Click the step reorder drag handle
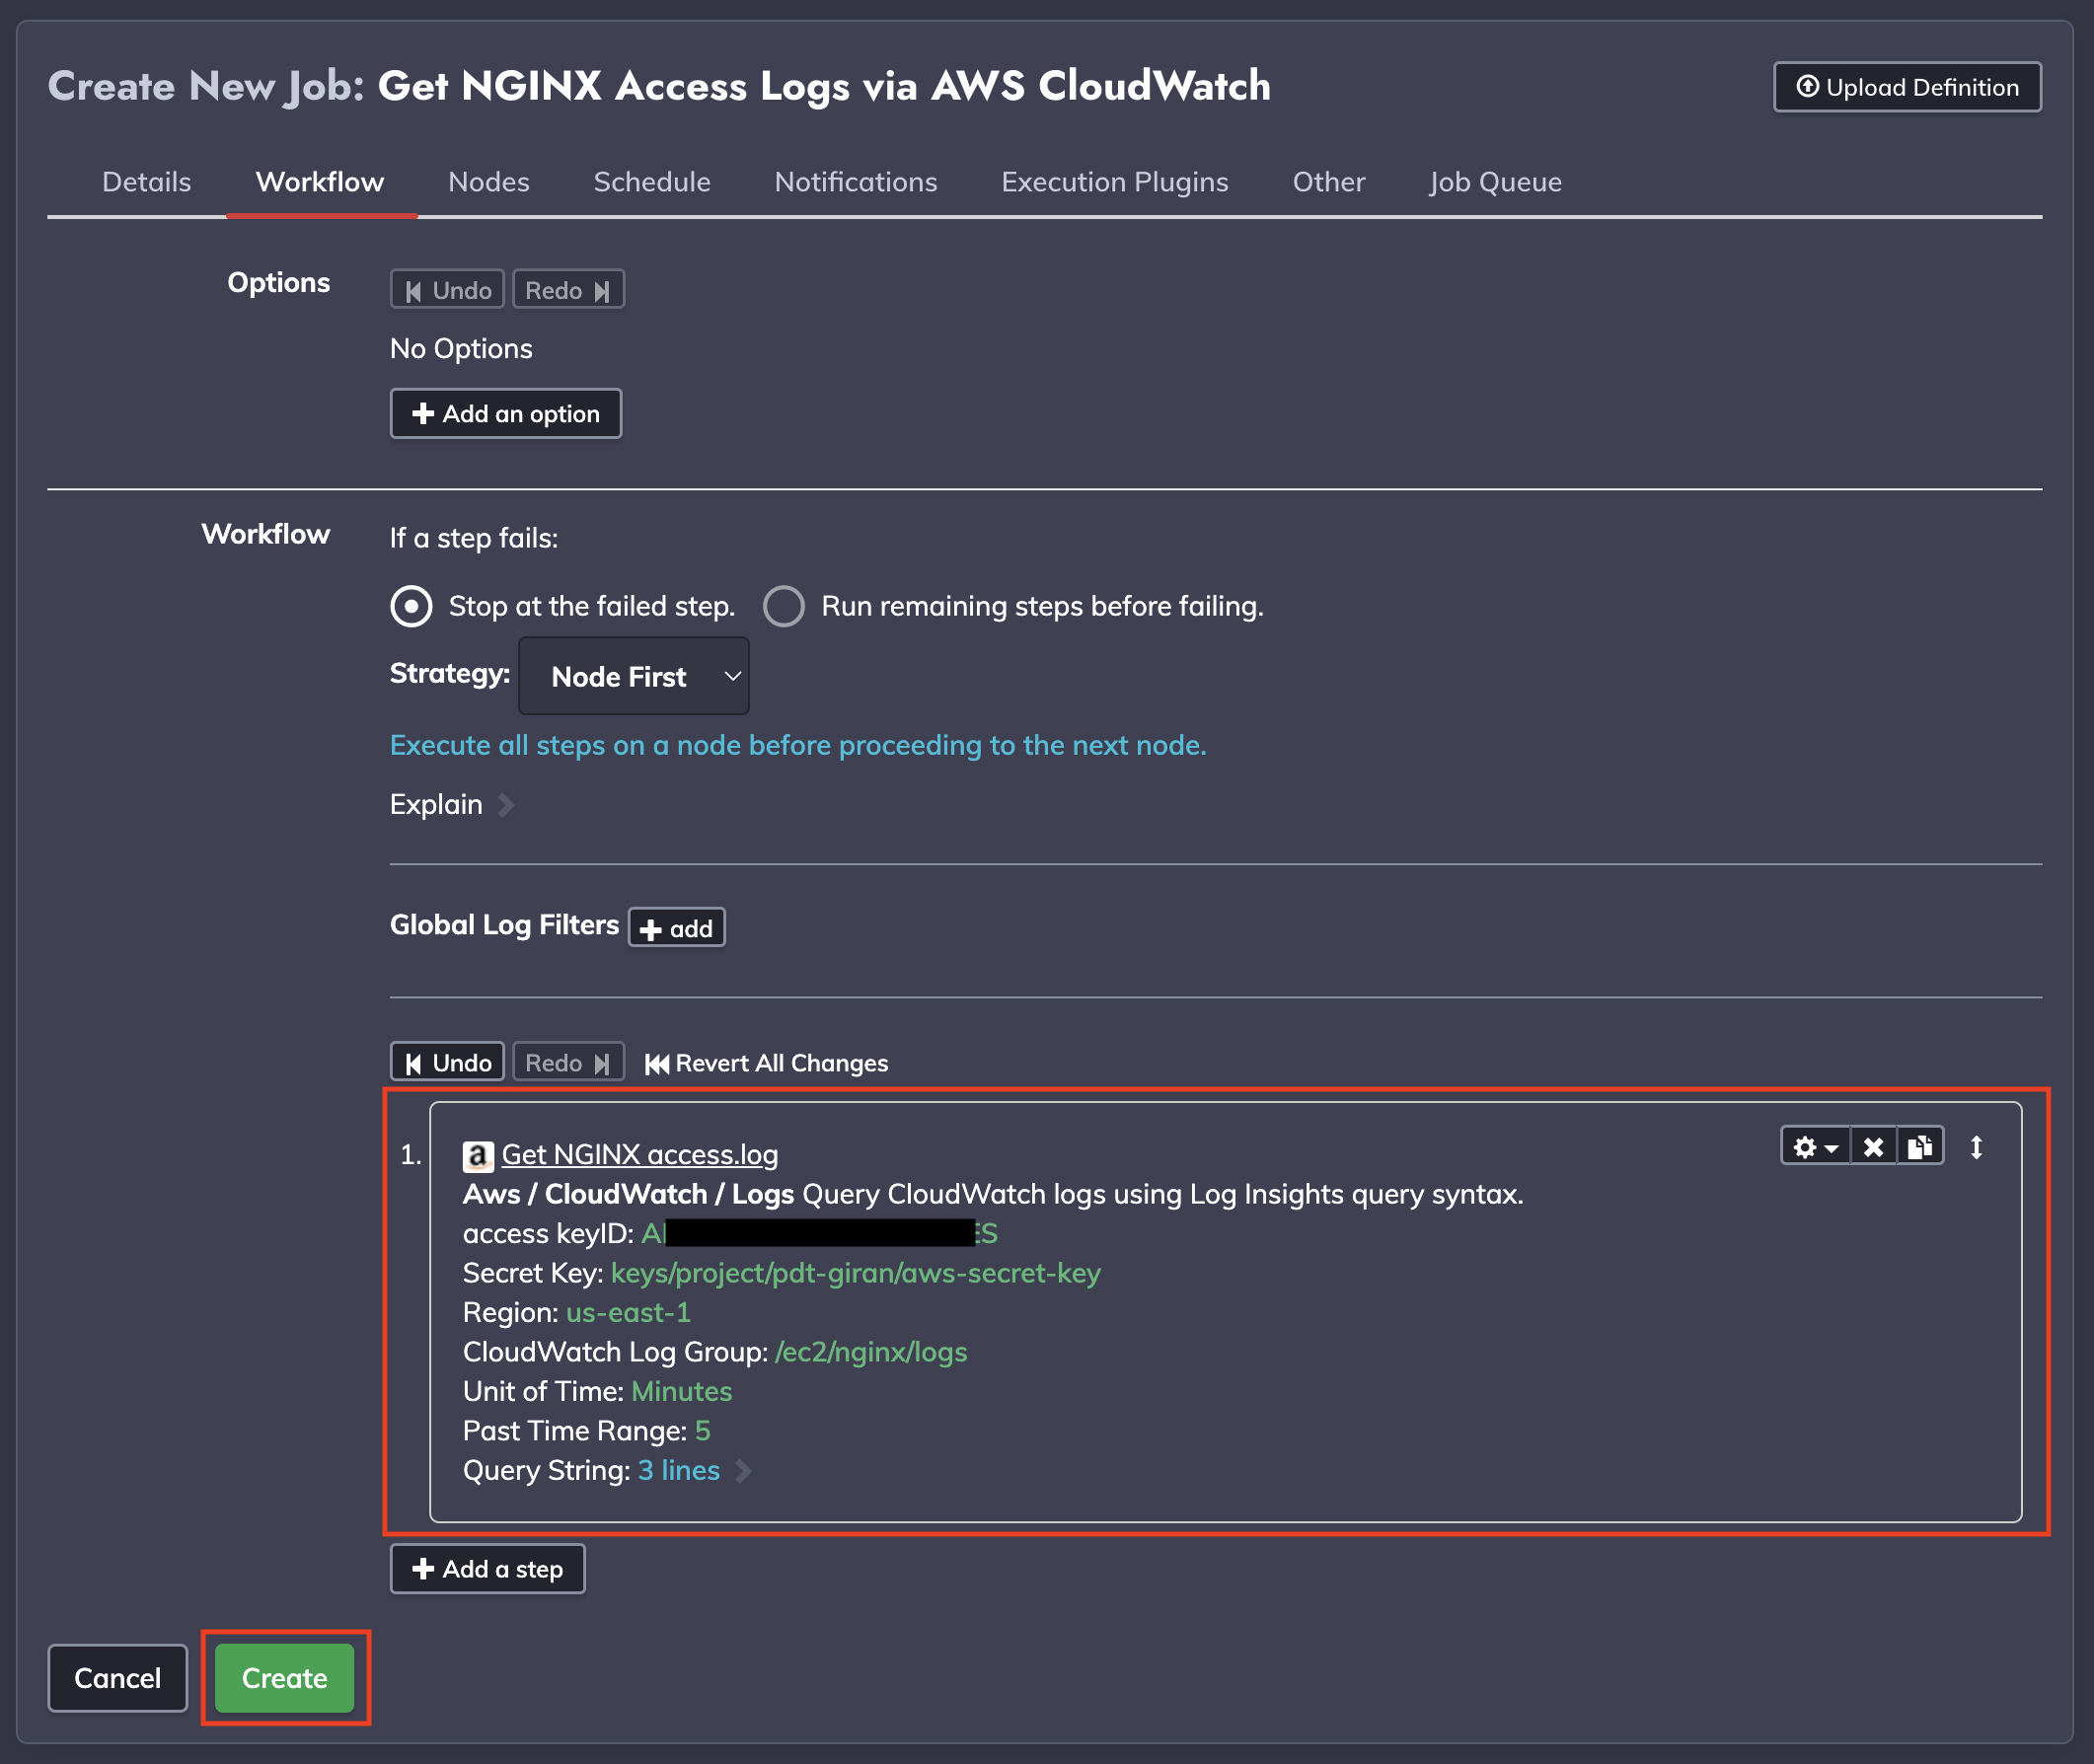Image resolution: width=2094 pixels, height=1764 pixels. click(x=1976, y=1147)
